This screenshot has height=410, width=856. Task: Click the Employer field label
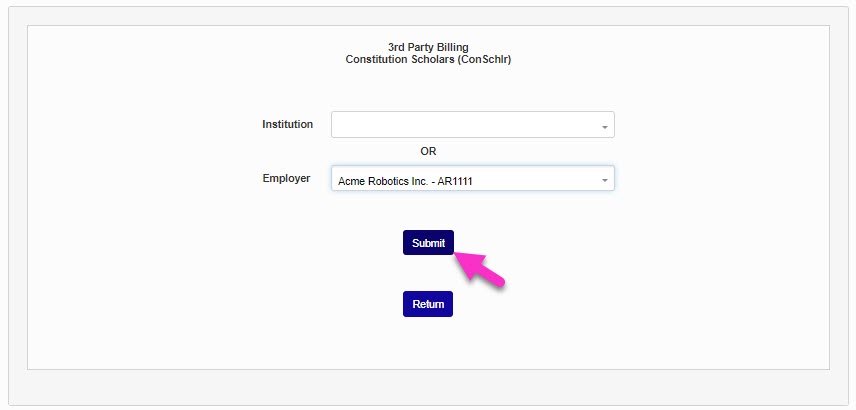click(x=286, y=179)
